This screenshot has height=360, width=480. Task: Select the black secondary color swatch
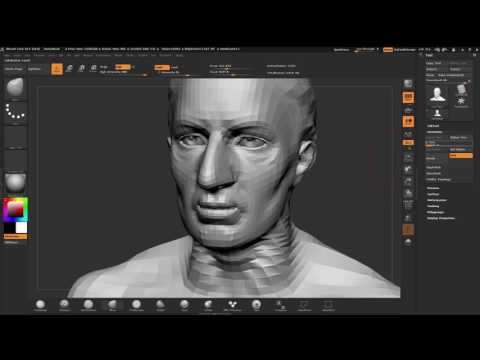(x=9, y=228)
